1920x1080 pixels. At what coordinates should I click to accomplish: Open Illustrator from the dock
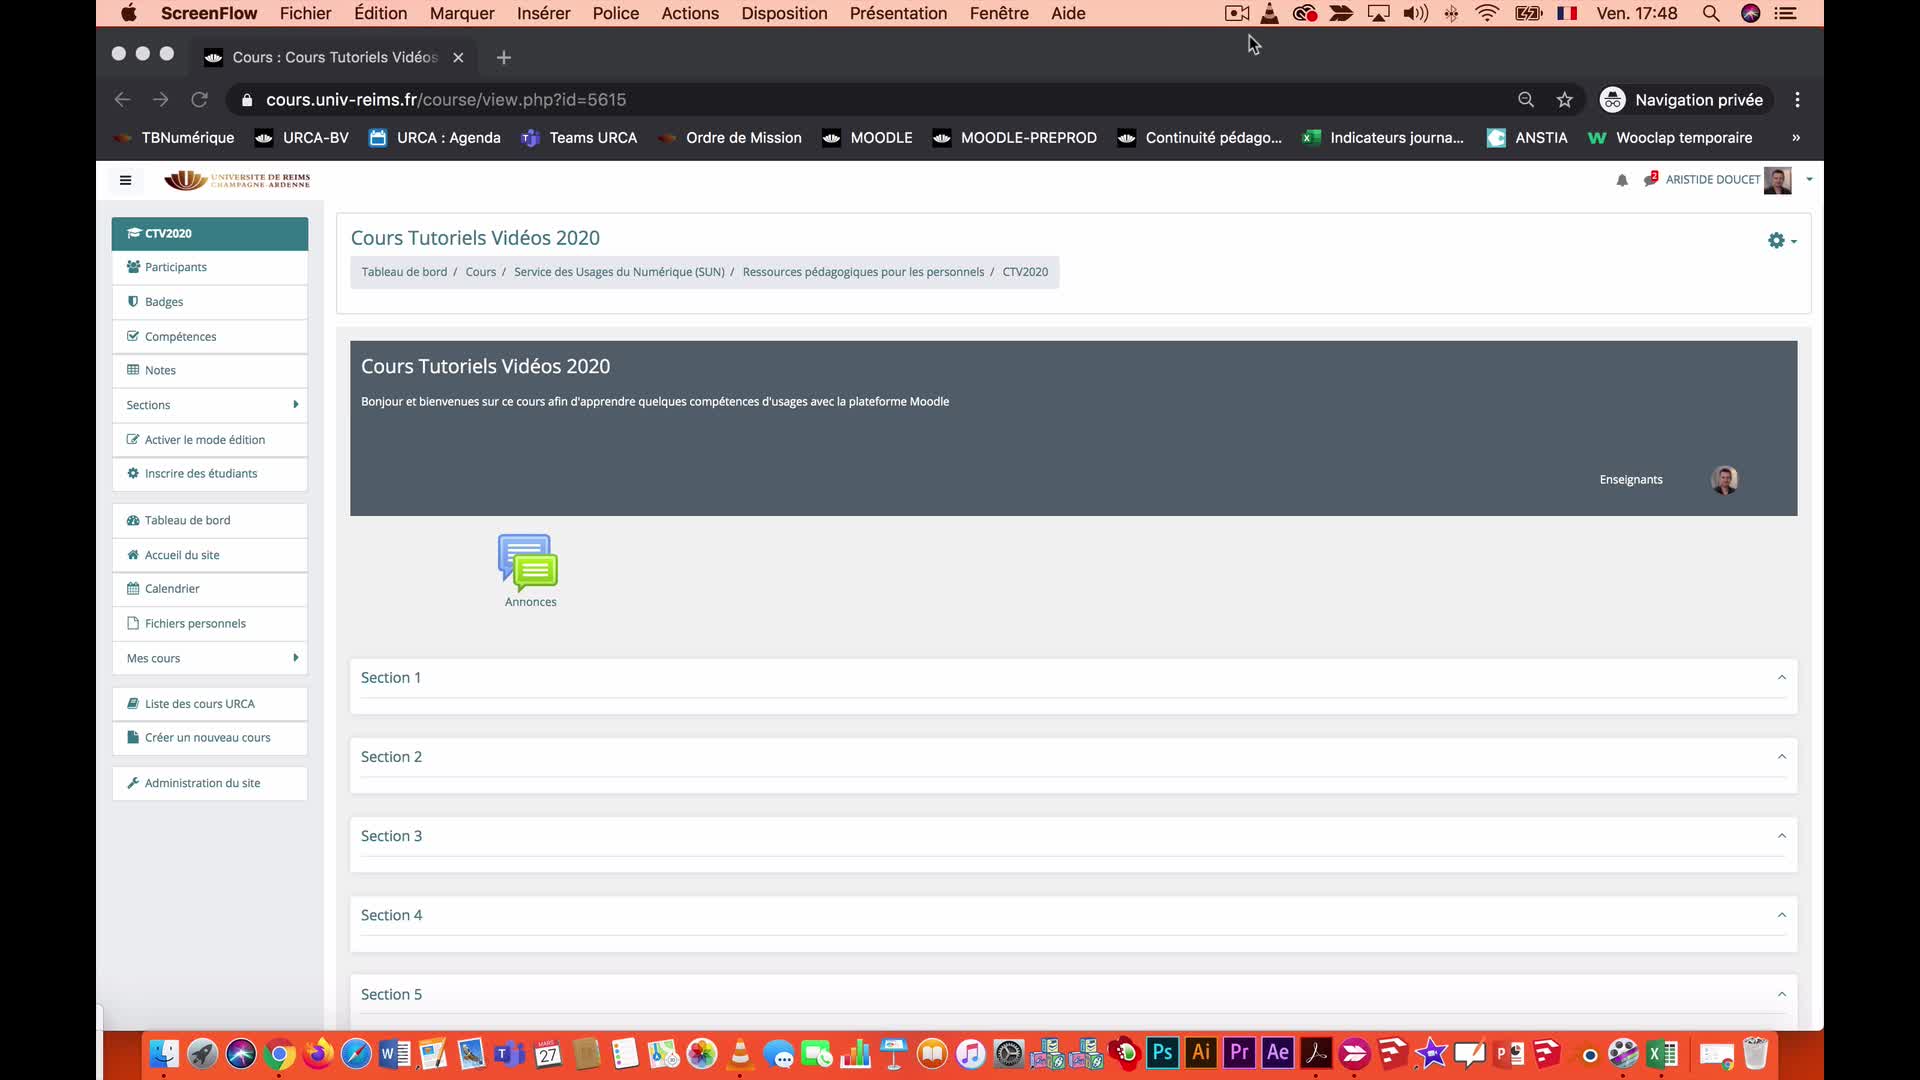[x=1201, y=1053]
